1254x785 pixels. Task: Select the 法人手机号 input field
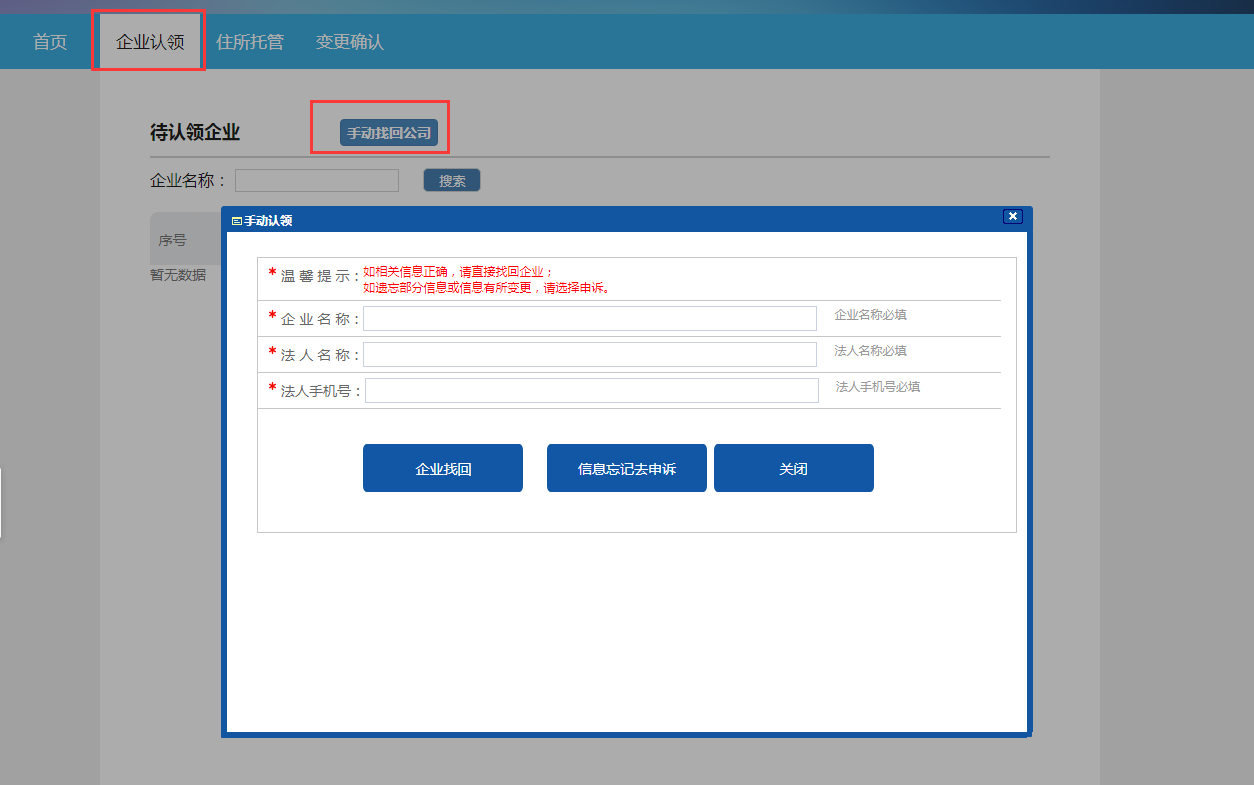click(x=591, y=391)
